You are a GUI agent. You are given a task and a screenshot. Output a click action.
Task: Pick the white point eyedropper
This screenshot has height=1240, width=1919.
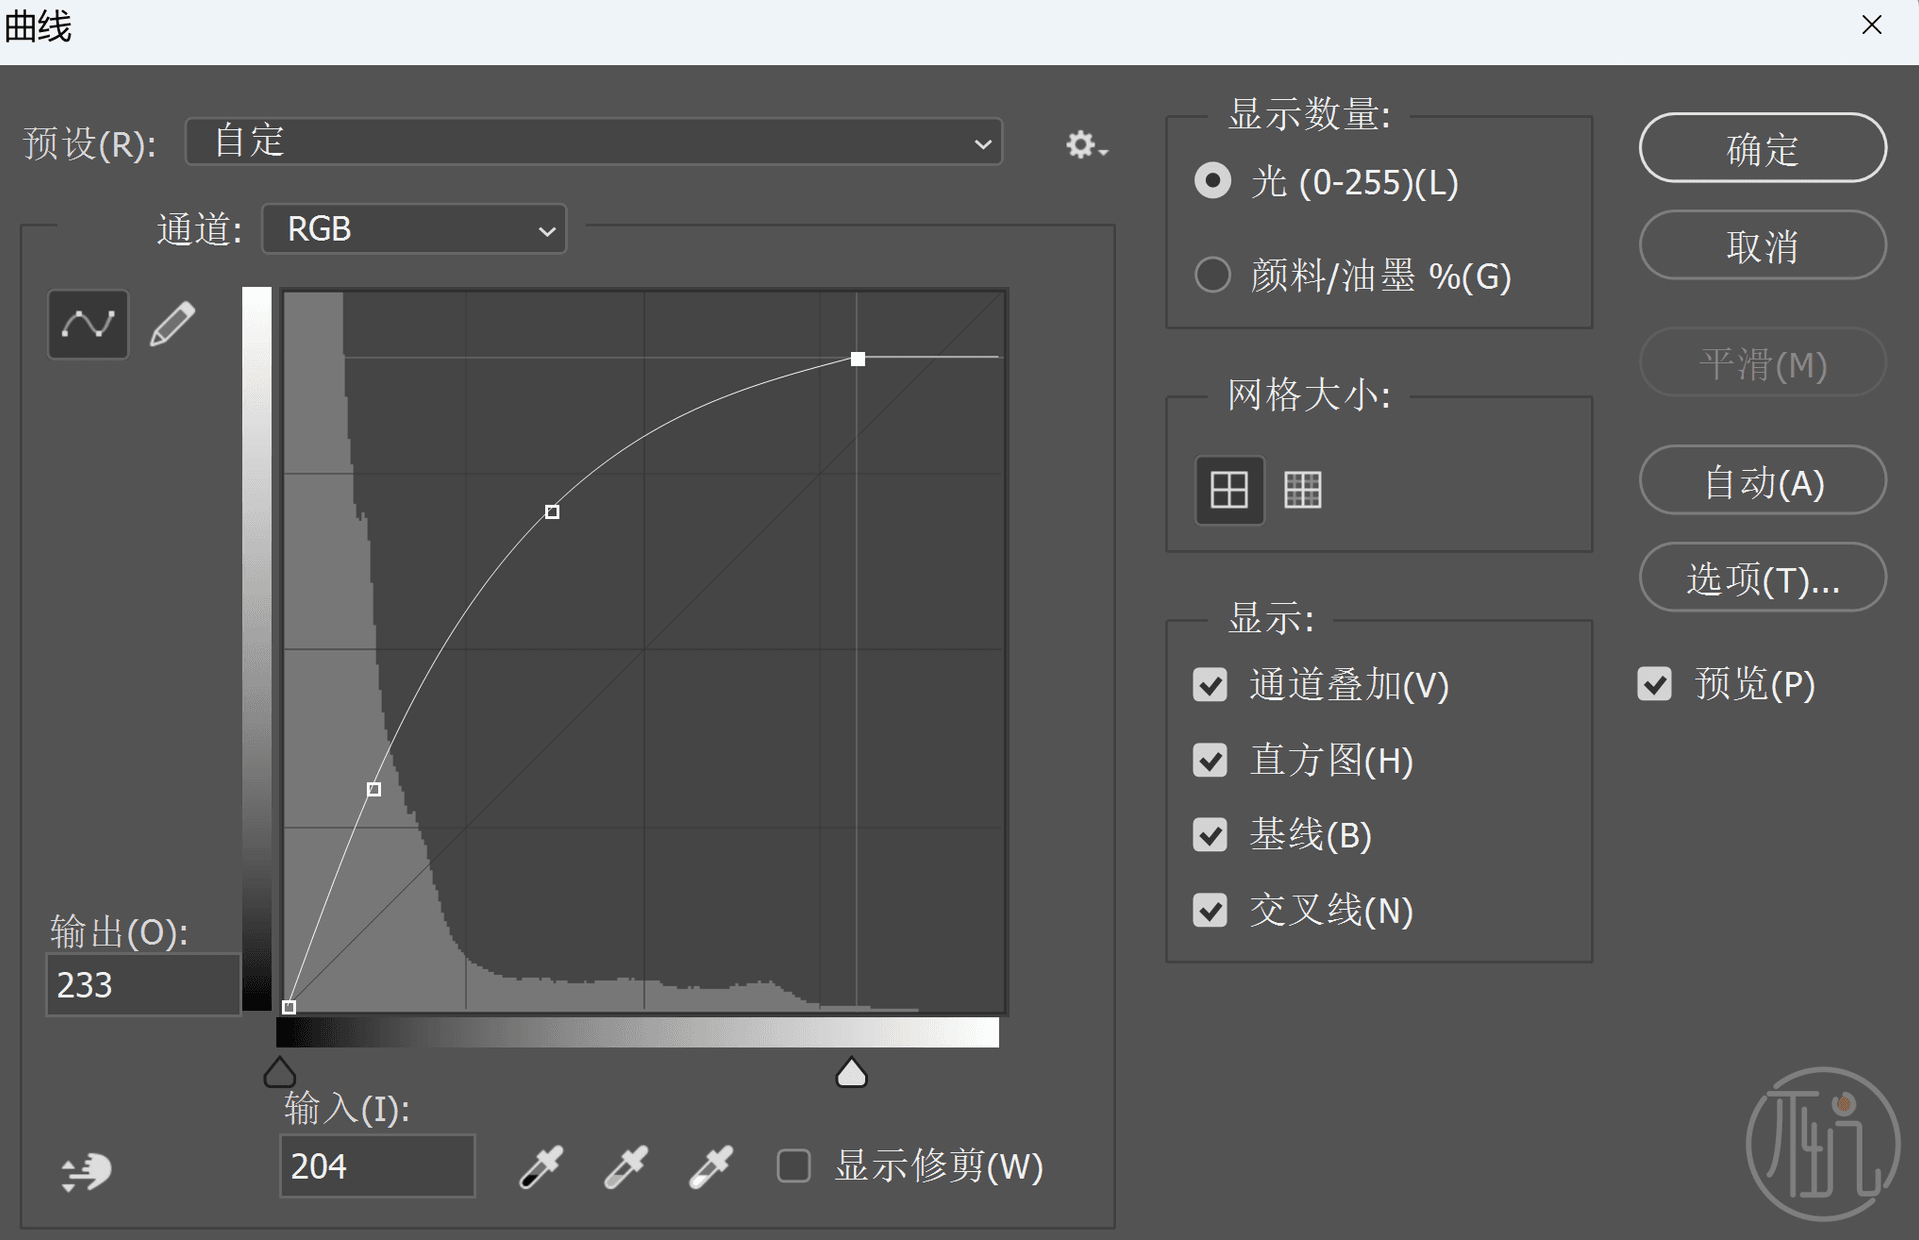click(x=711, y=1166)
